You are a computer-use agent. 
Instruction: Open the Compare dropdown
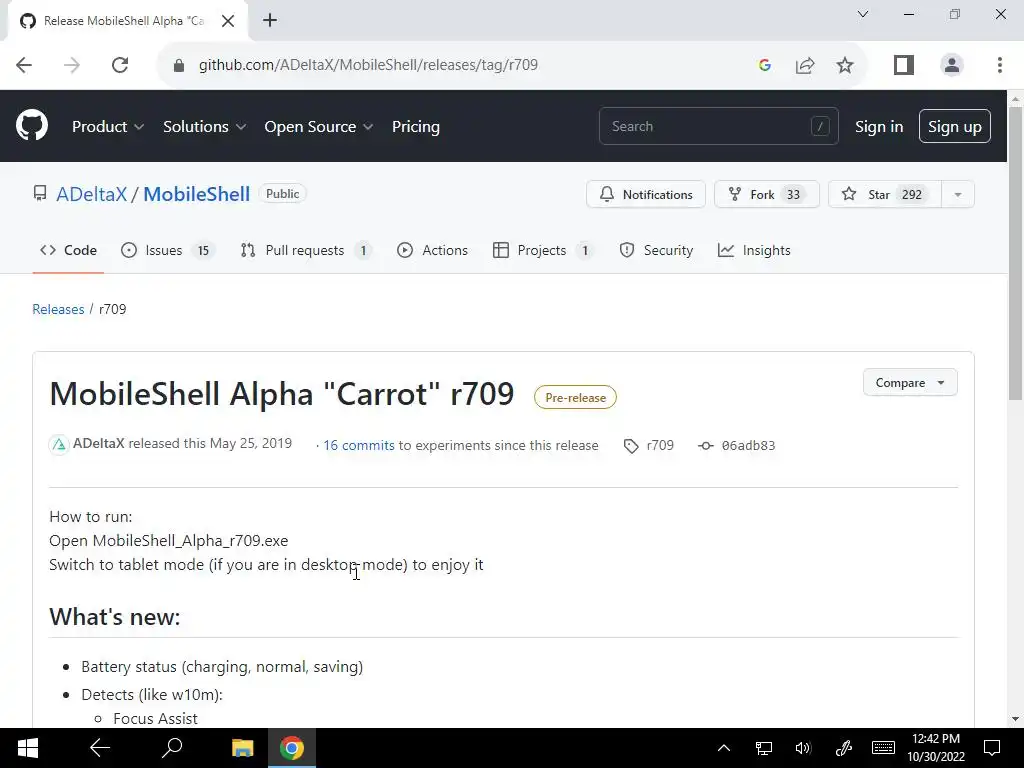coord(910,383)
